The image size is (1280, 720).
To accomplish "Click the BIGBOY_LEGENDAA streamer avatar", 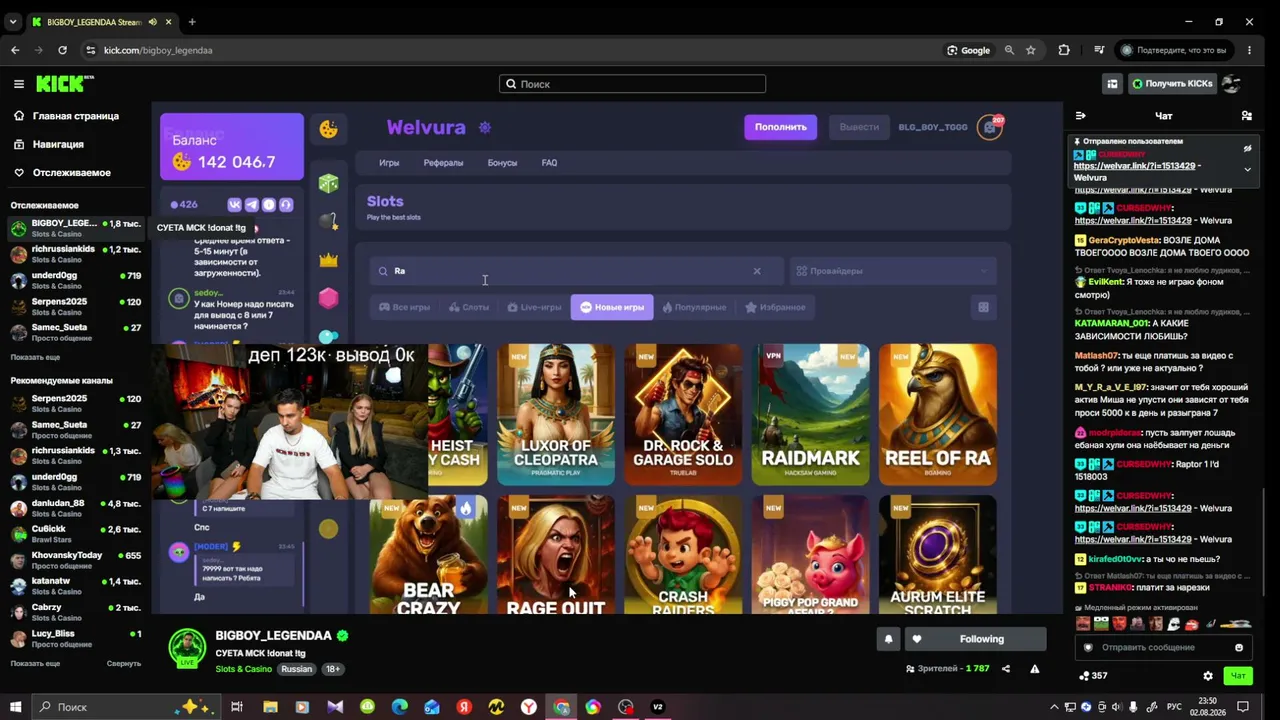I will [187, 648].
